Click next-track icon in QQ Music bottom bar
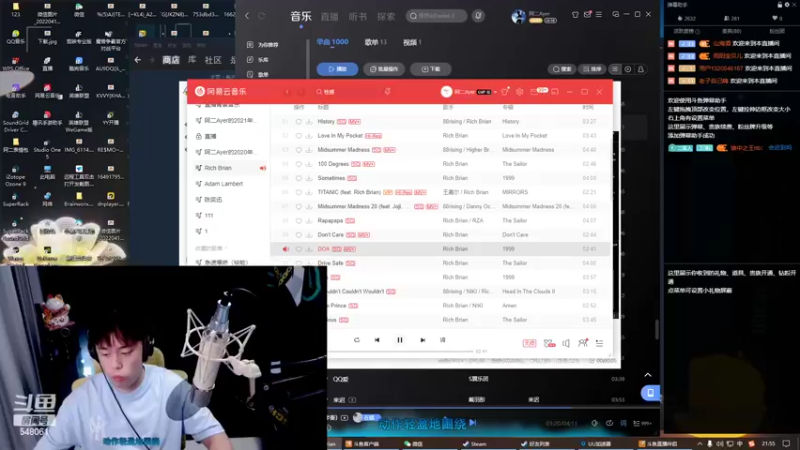The height and width of the screenshot is (450, 800). (473, 422)
